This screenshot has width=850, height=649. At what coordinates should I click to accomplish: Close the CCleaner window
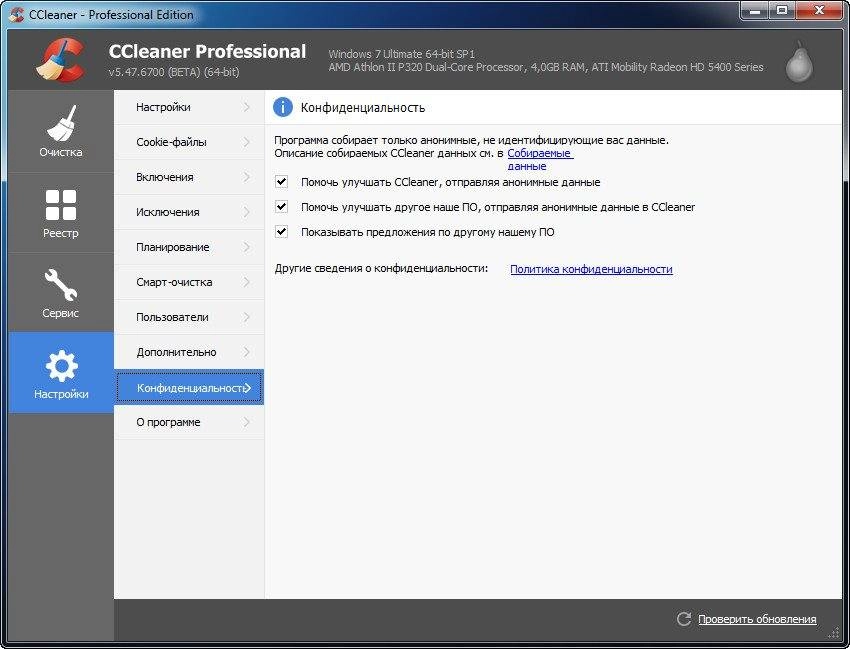[x=819, y=10]
